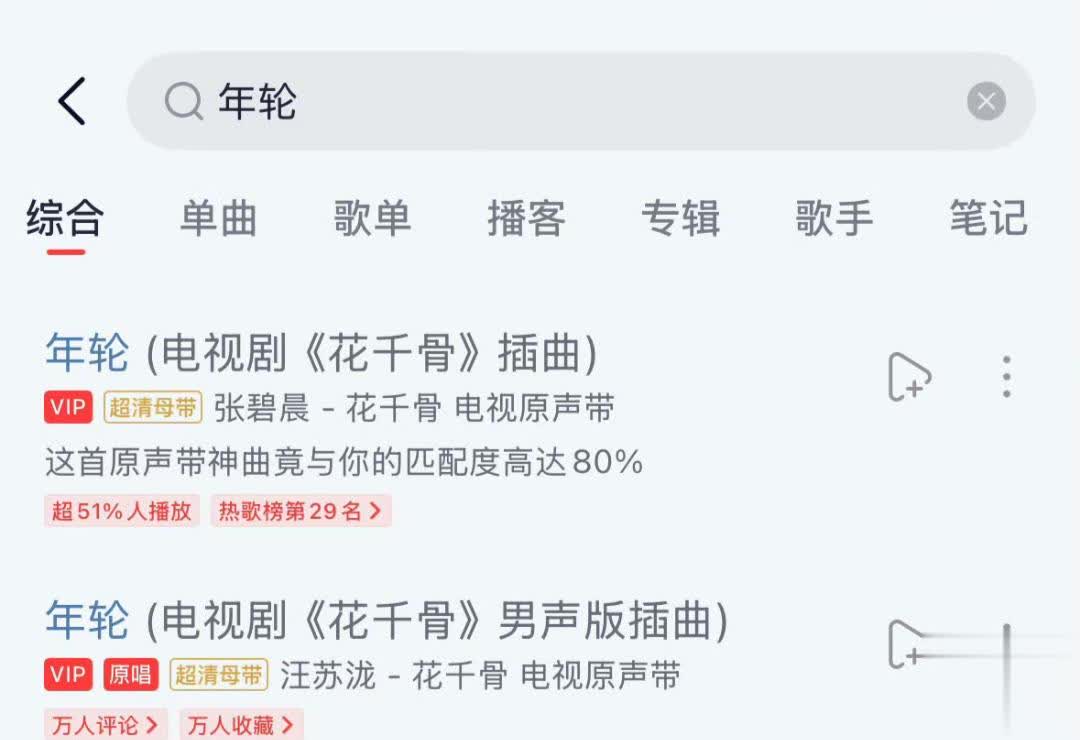Show the 歌手 tab results

(835, 218)
